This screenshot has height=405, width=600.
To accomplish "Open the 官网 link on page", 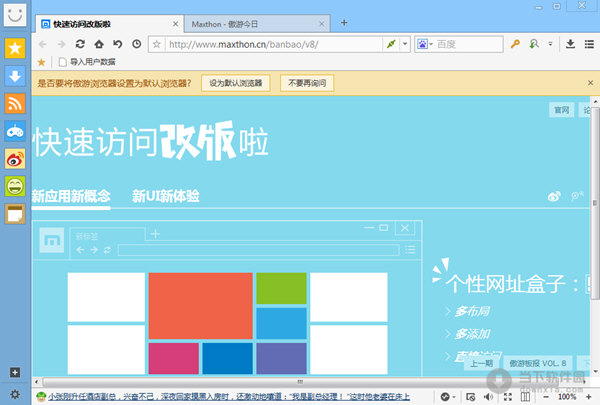I will tap(561, 110).
